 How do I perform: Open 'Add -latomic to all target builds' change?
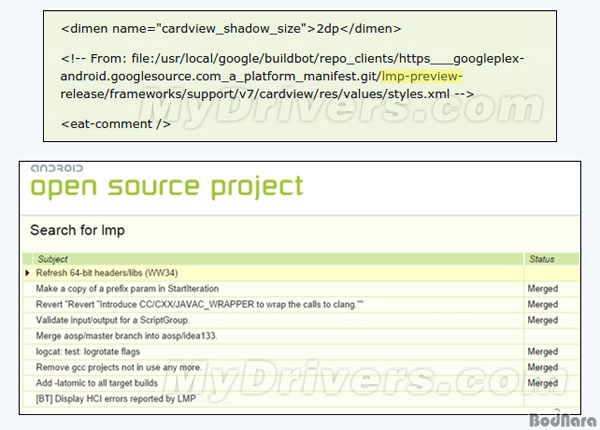(97, 383)
